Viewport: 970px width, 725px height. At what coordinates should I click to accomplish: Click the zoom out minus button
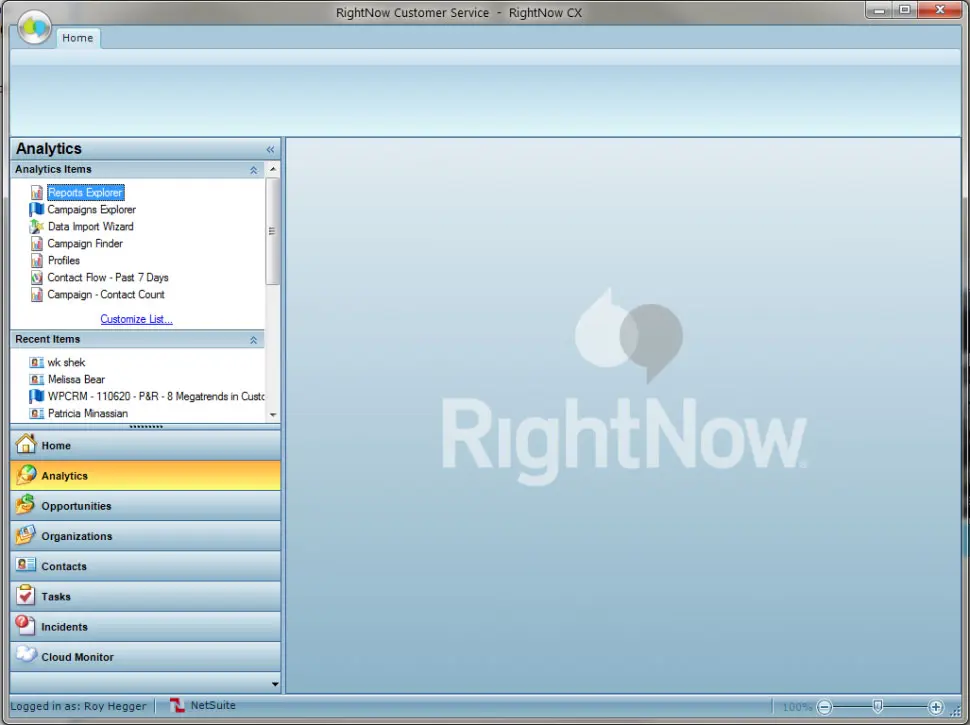tap(824, 707)
